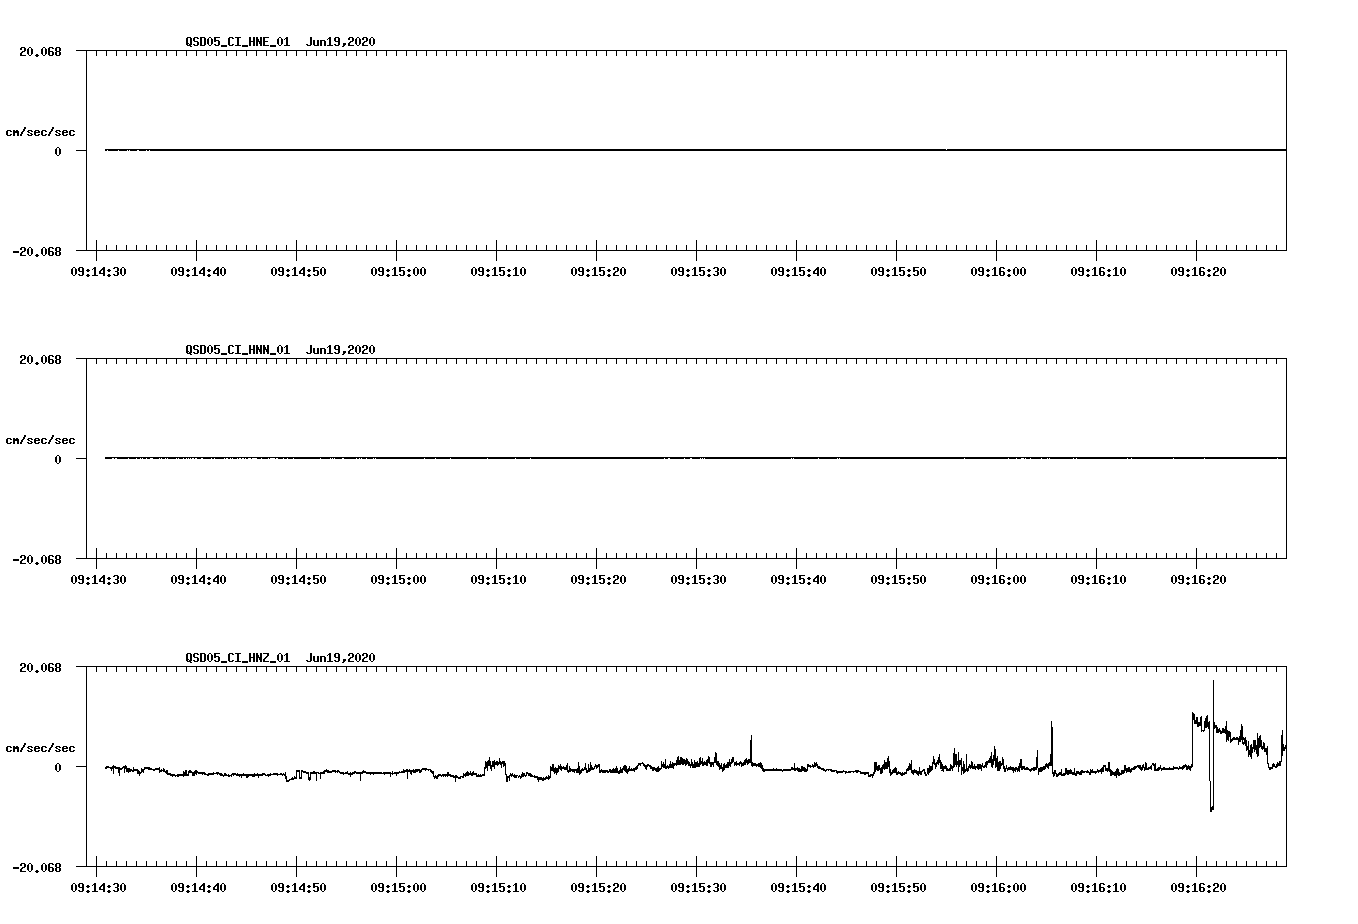Screen dimensions: 1358x924
Task: Click the zero axis label of HNZ plot
Action: click(x=58, y=768)
